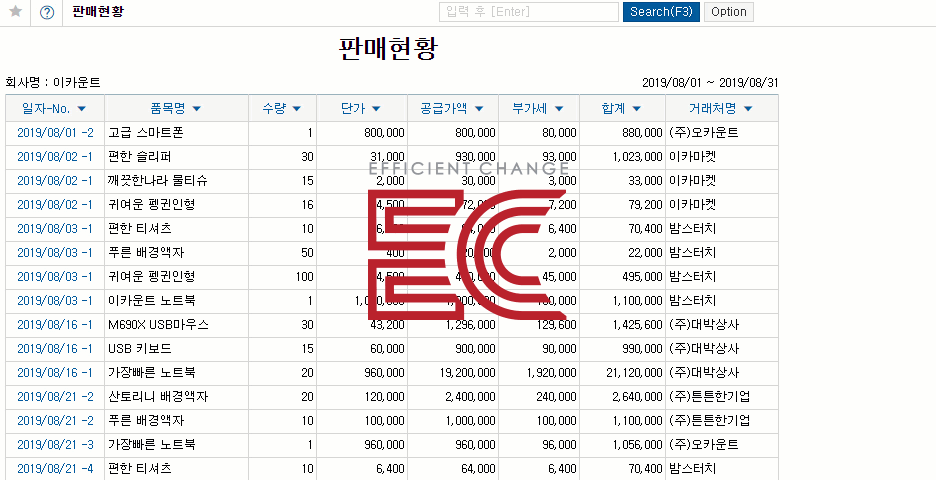Click the date range 2019/08/01 ~ 2019/08/31

tap(710, 83)
